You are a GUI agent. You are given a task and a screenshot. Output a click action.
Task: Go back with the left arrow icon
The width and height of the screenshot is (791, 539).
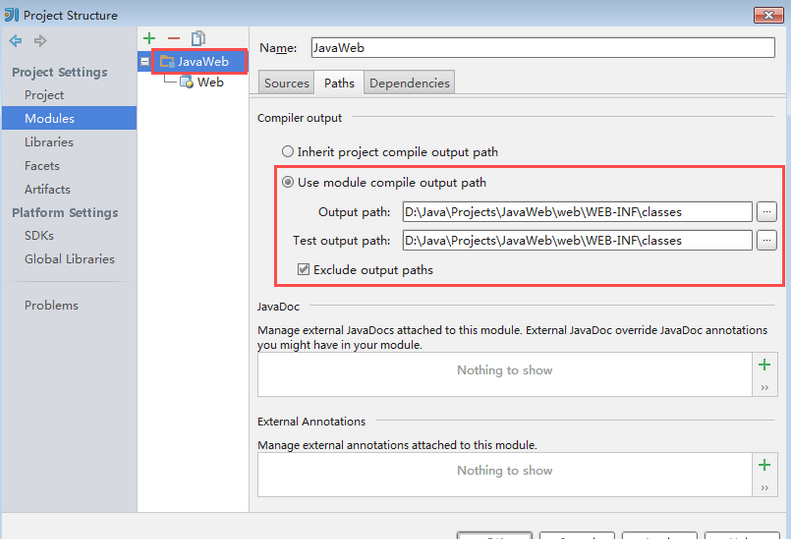click(16, 40)
